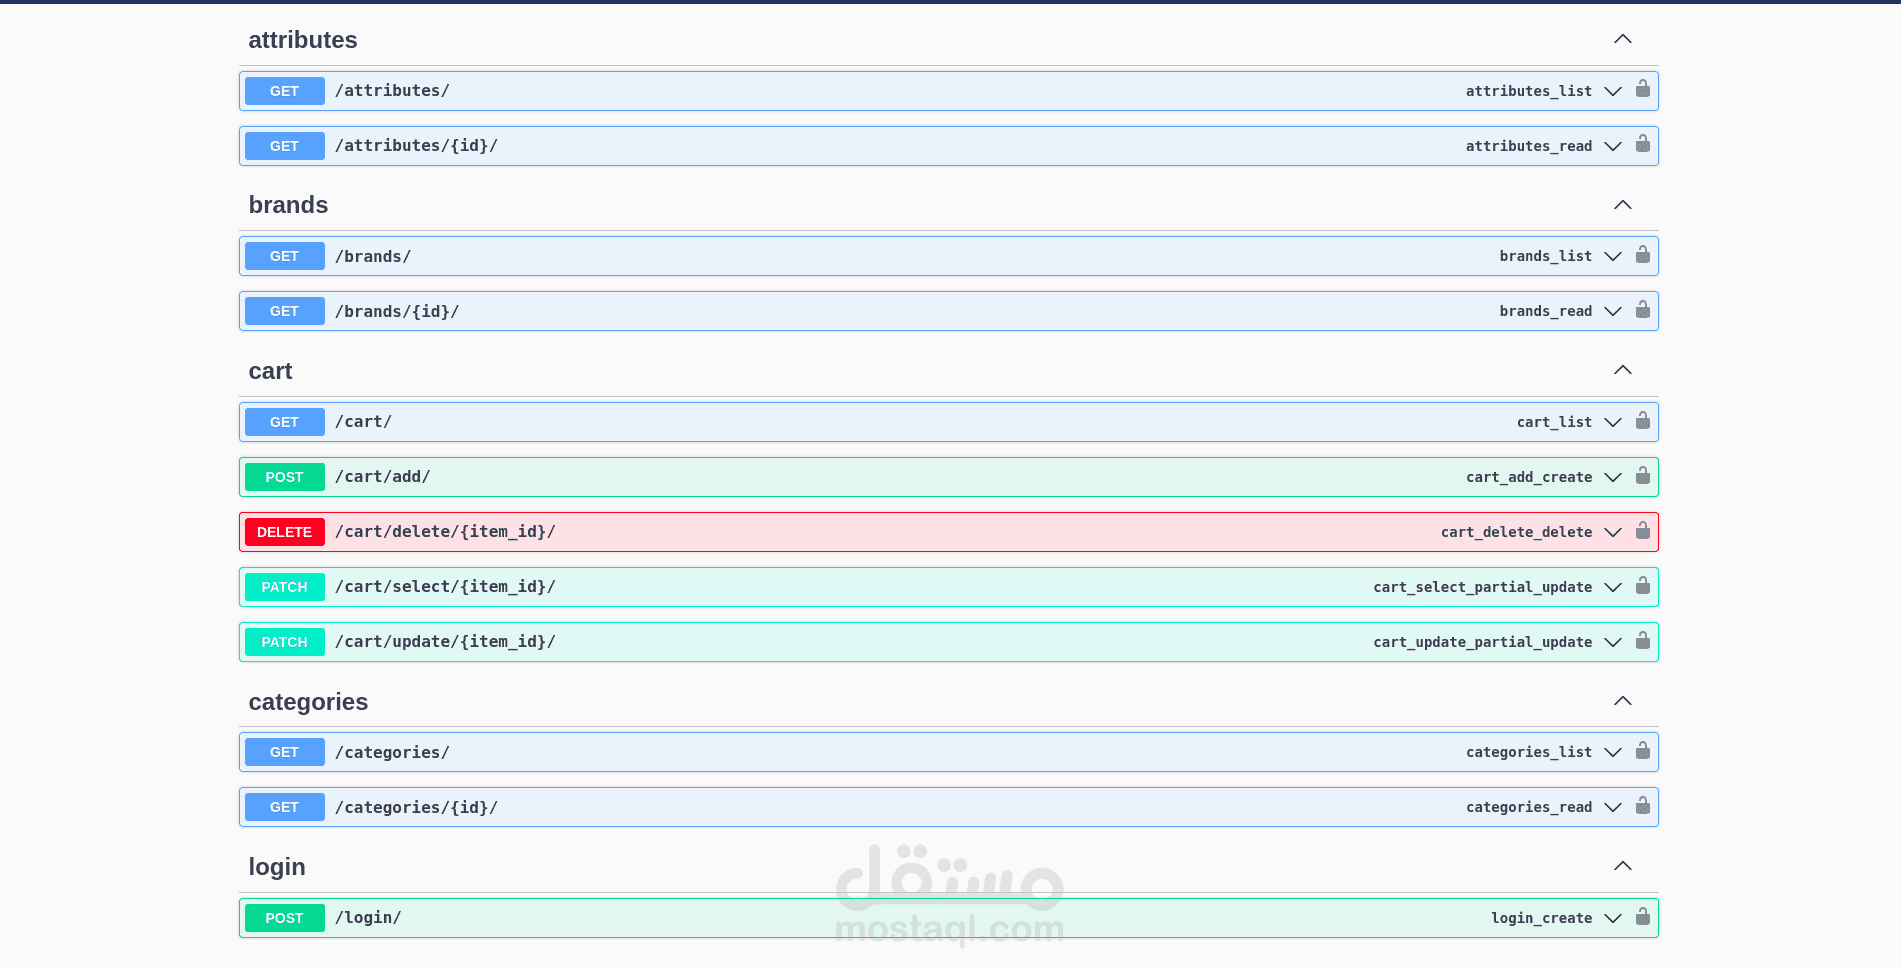
Task: Click the lock icon for cart_update_partial_update
Action: [1643, 640]
